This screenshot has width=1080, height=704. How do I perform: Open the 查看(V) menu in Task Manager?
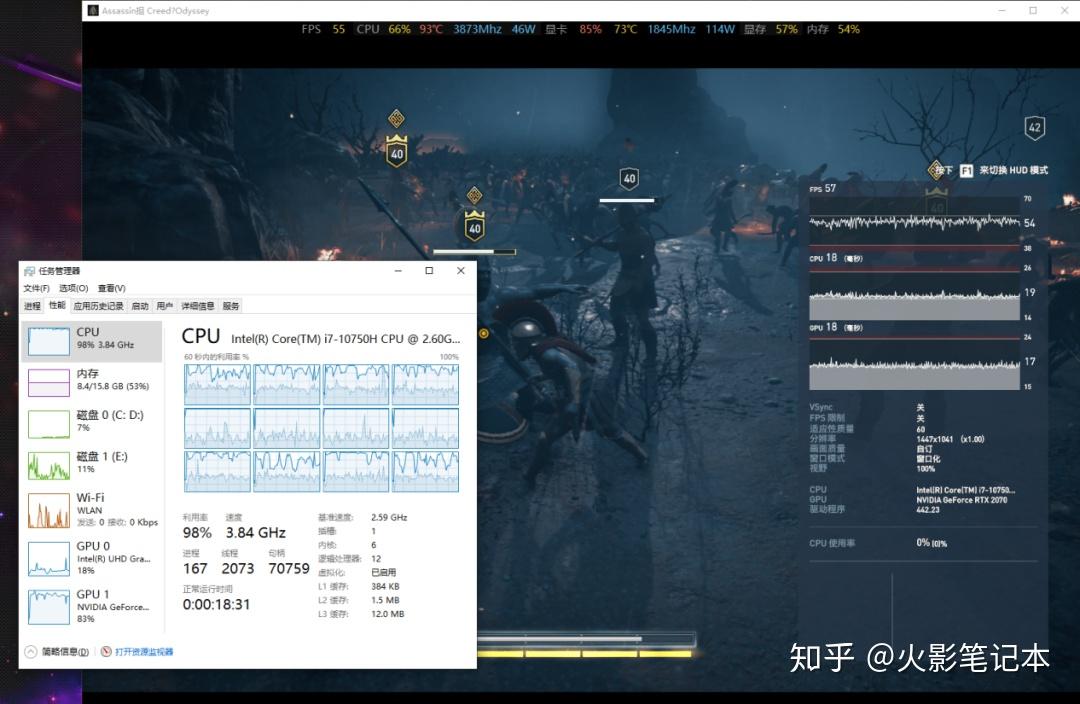click(112, 288)
